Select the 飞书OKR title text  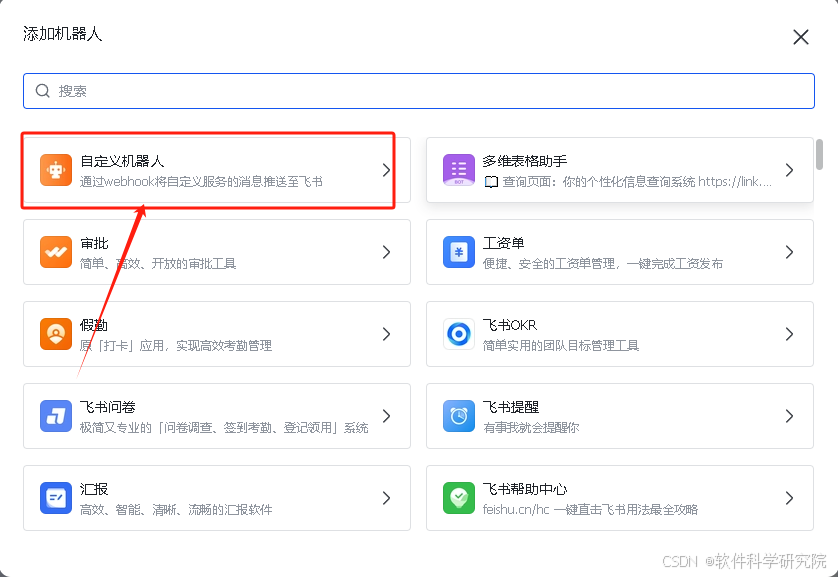tap(510, 325)
